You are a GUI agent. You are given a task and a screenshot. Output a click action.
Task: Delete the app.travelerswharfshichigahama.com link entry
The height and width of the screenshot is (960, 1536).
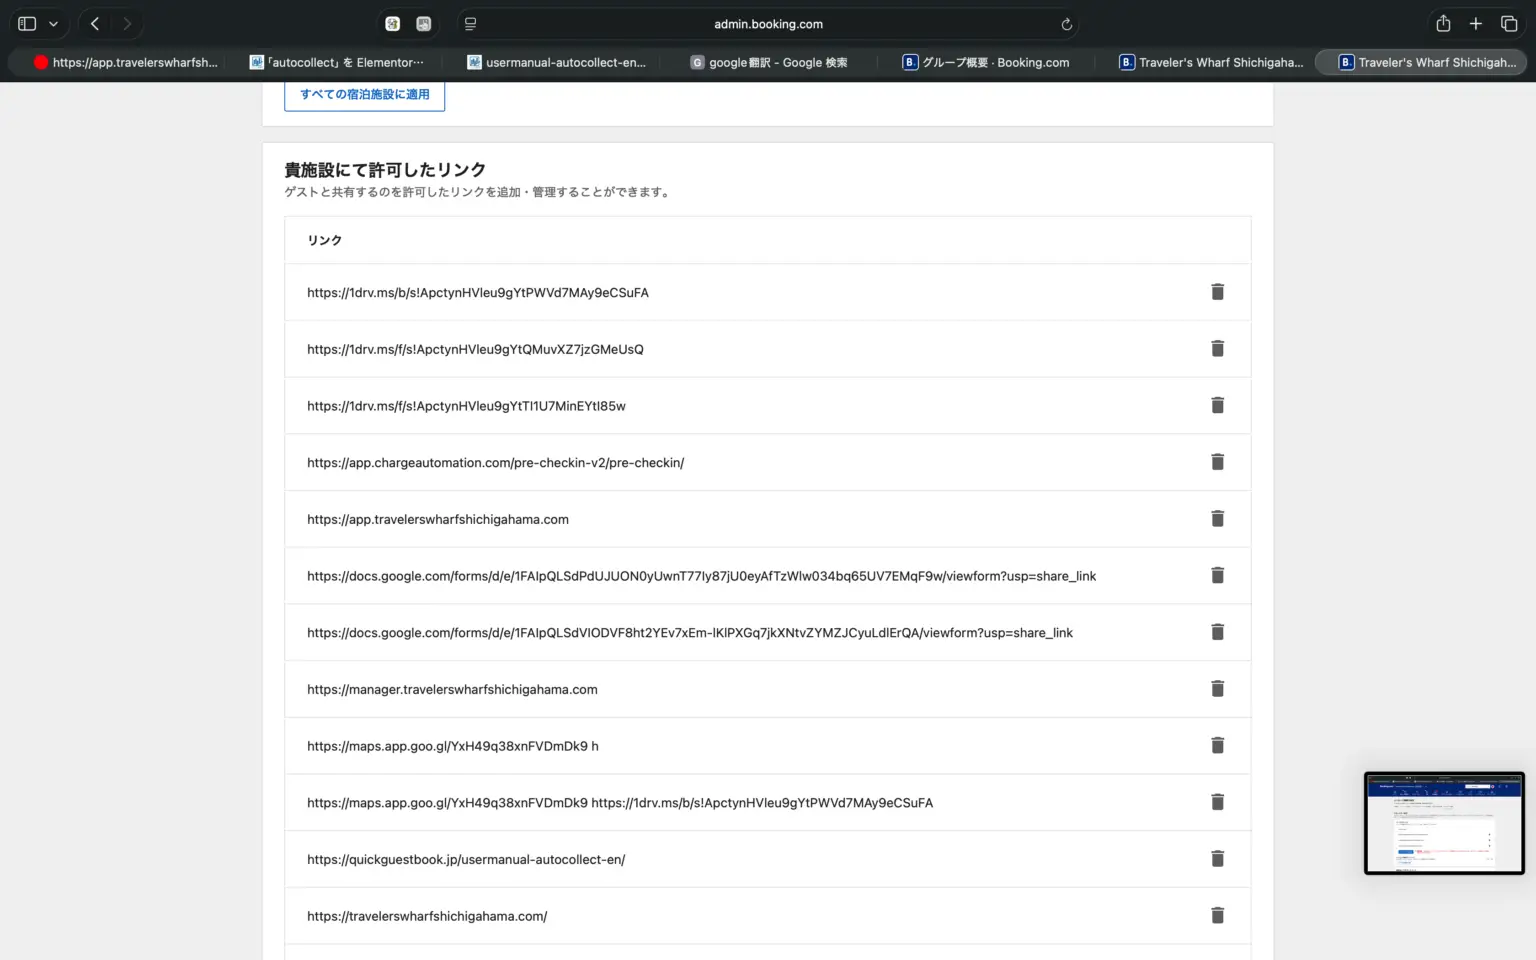pos(1217,519)
